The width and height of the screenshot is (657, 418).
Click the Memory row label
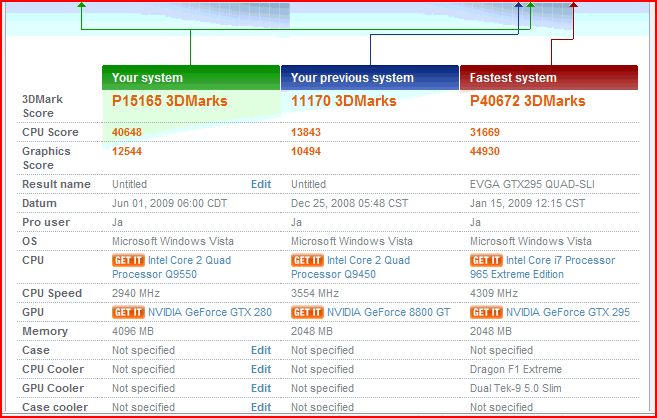tap(45, 331)
